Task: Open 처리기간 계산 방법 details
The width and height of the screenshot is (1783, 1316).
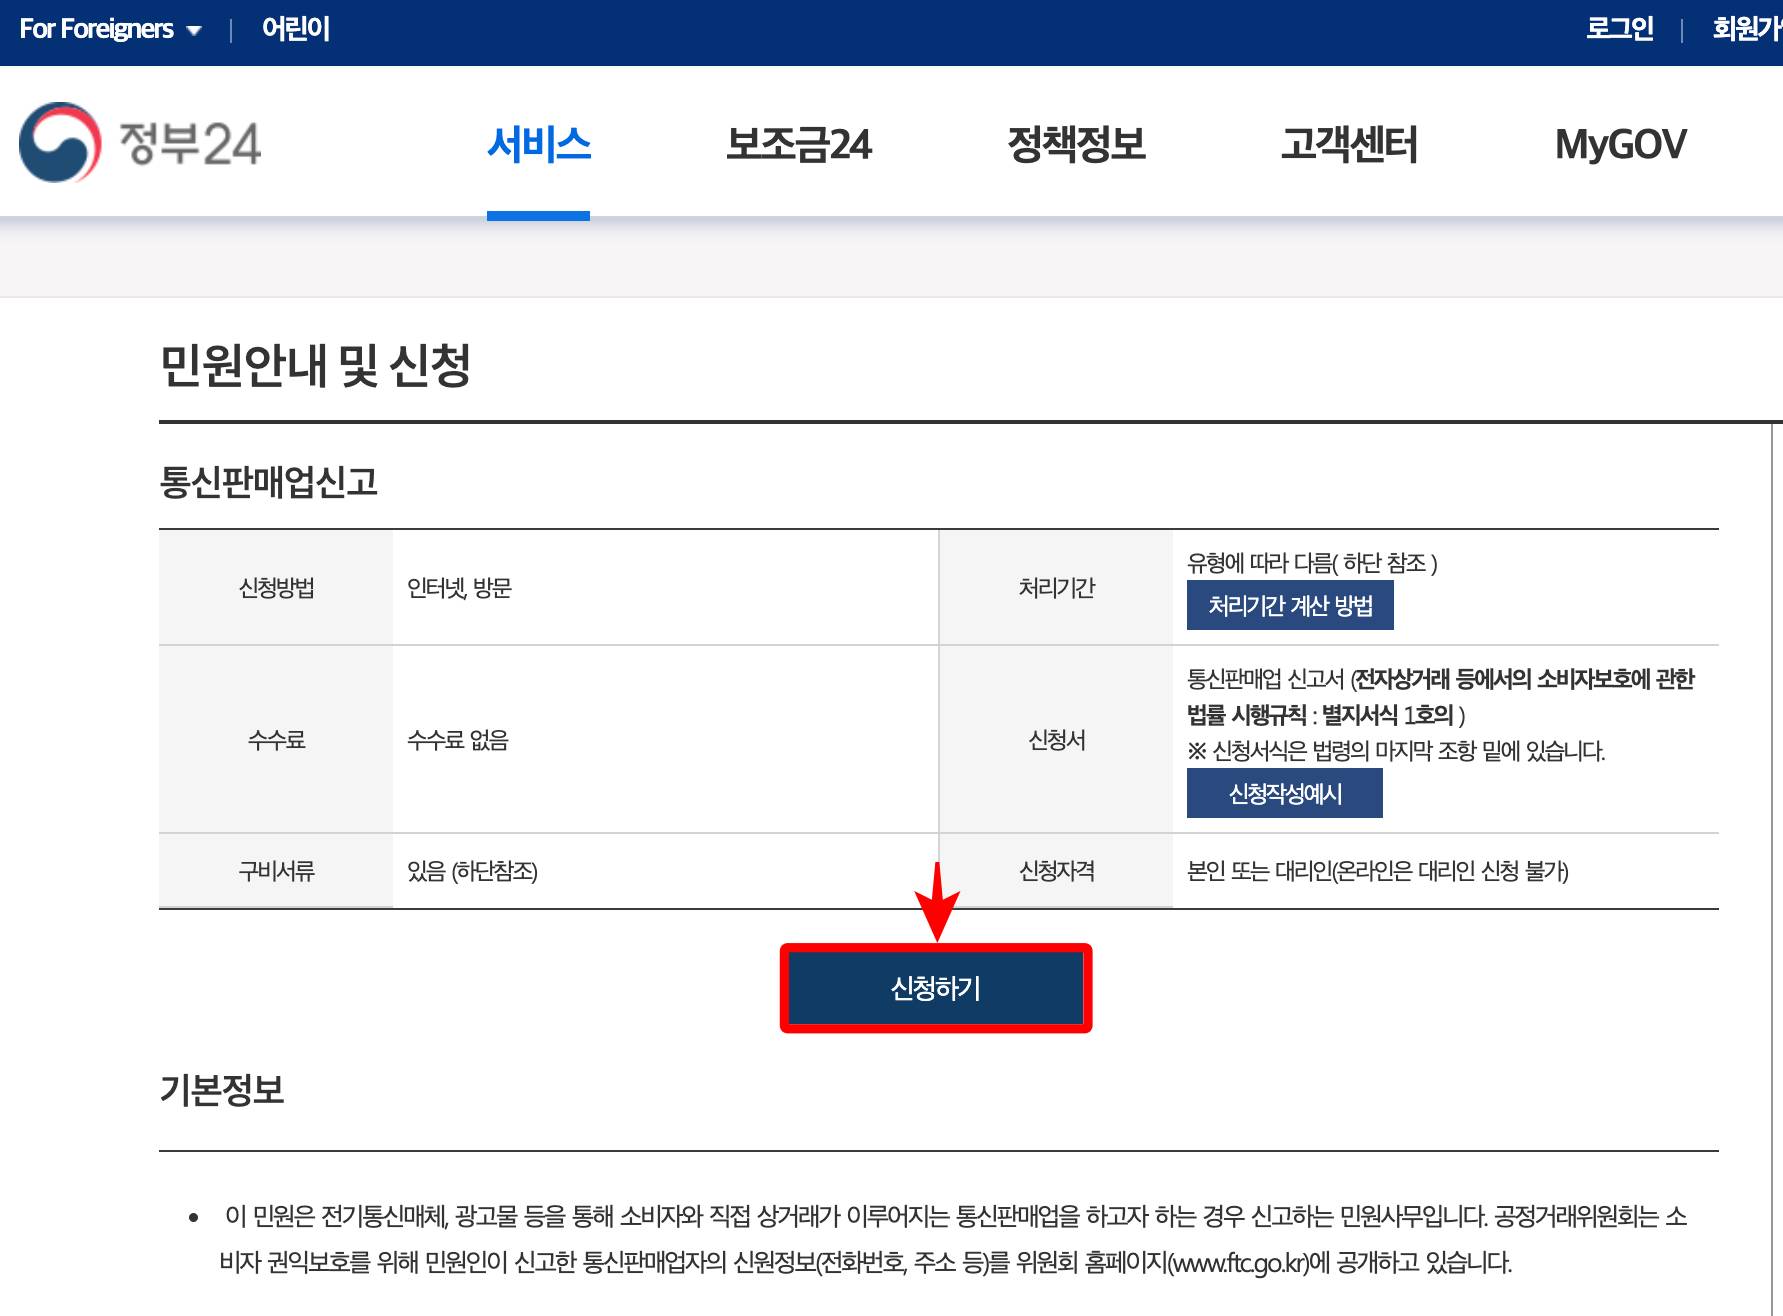Action: [x=1290, y=605]
